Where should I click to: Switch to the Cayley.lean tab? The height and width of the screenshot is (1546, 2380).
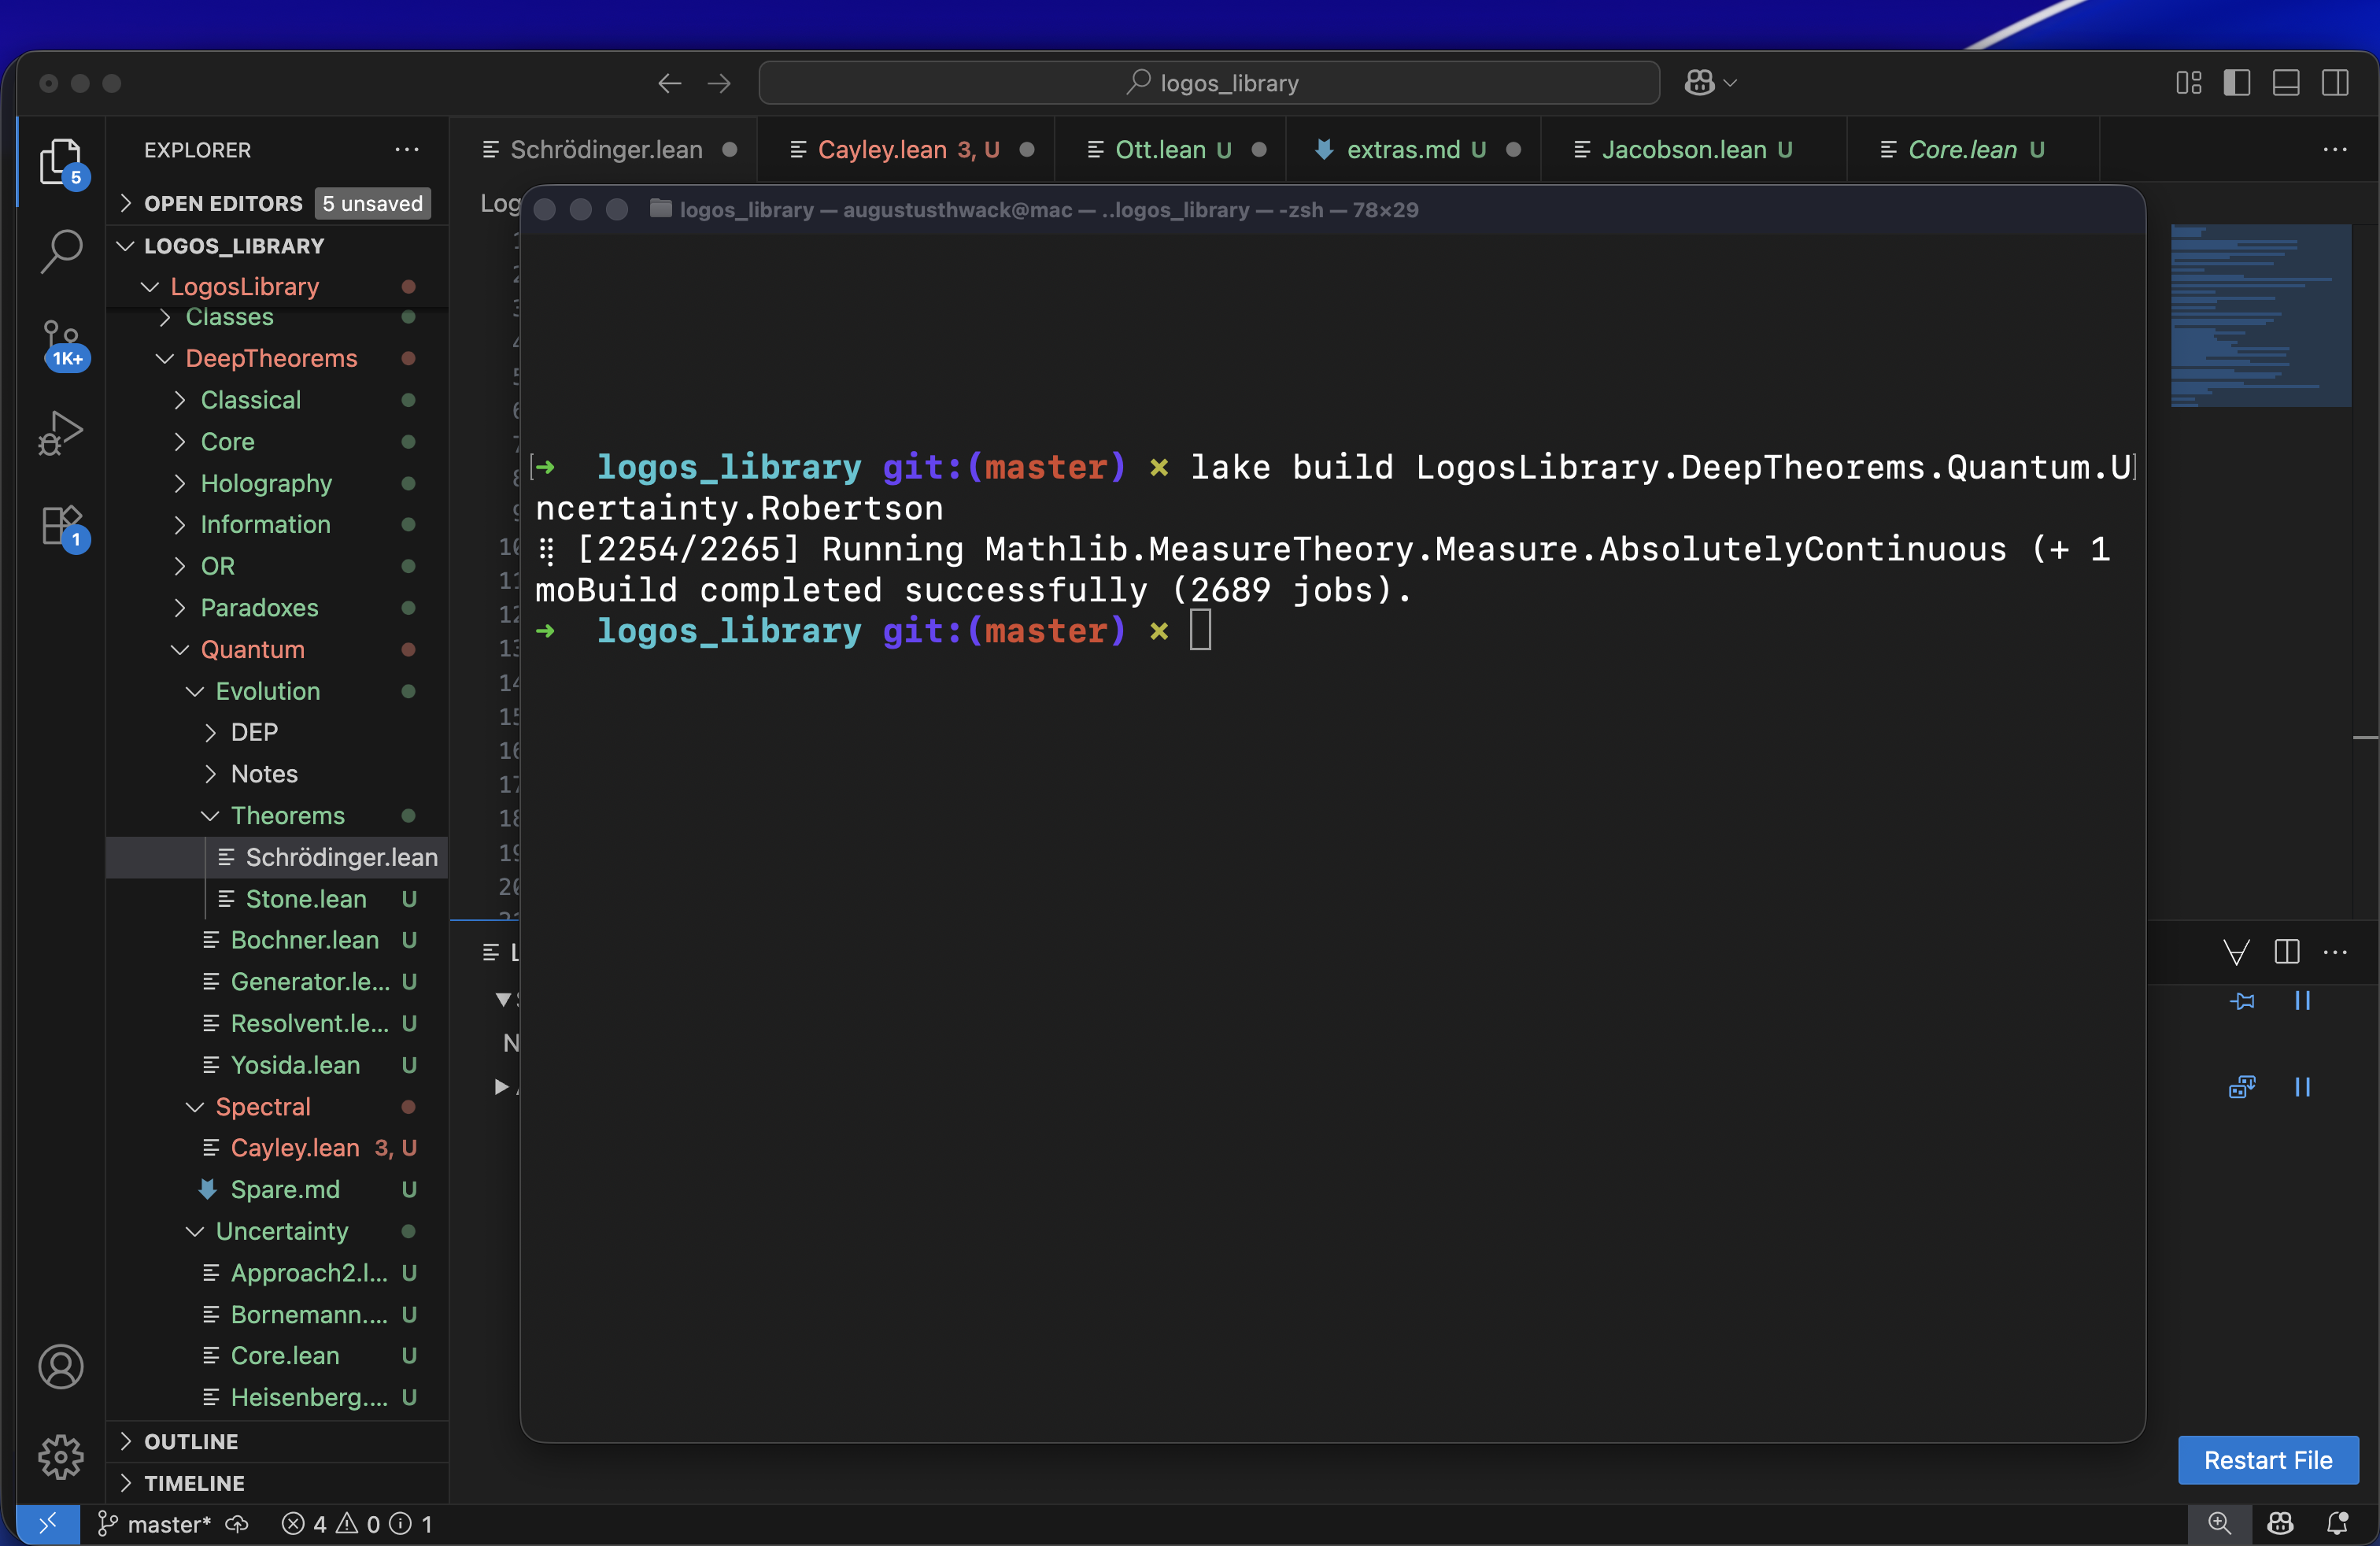click(882, 150)
